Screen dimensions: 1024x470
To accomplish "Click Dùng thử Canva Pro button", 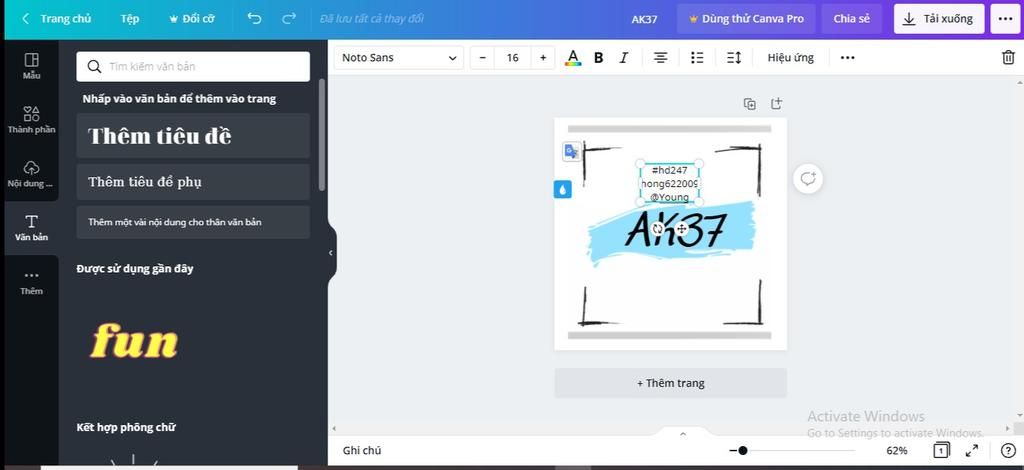I will [x=746, y=19].
